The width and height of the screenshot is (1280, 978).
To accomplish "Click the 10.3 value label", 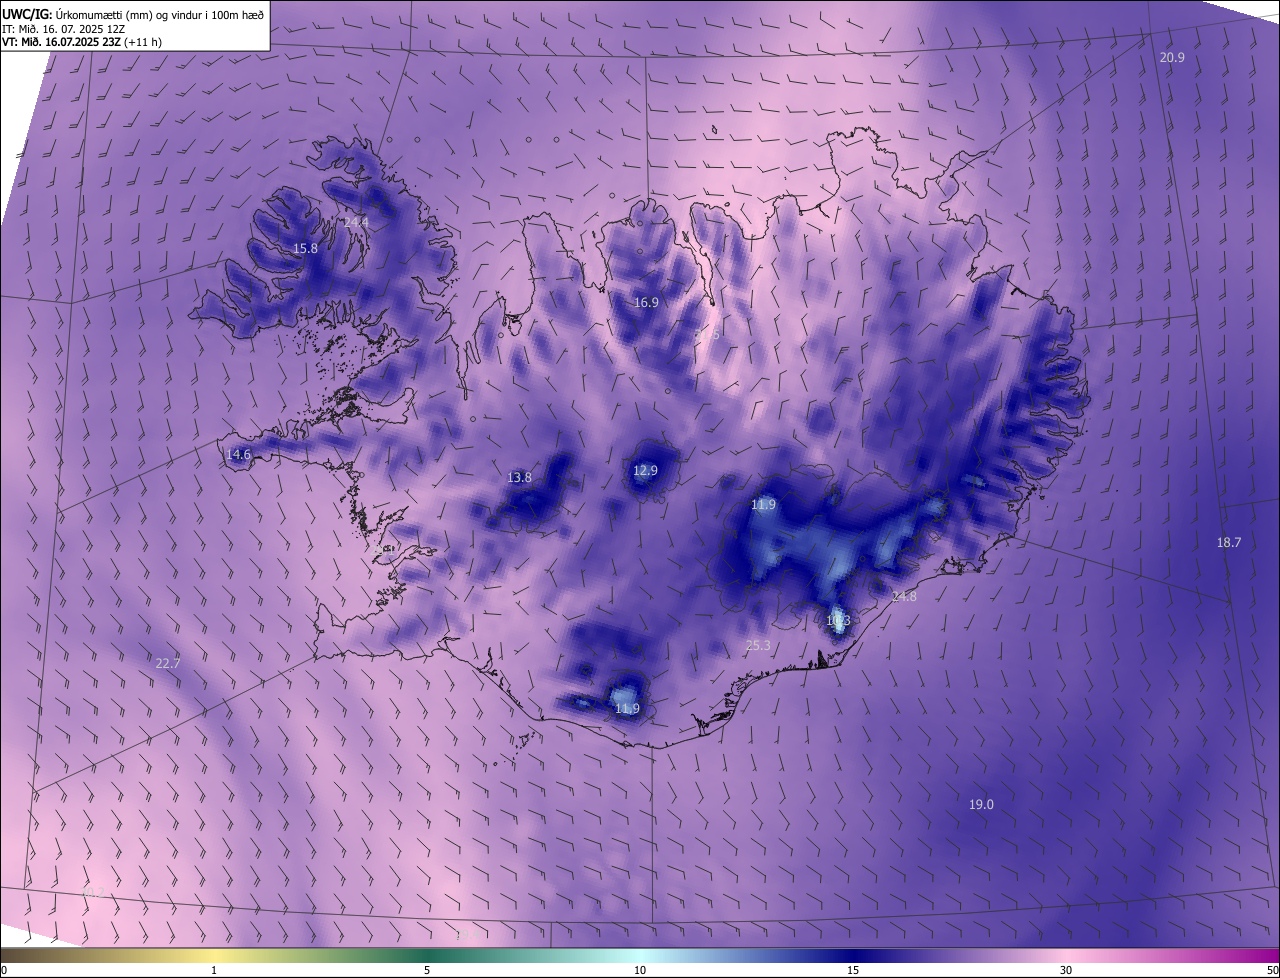I will tap(838, 621).
